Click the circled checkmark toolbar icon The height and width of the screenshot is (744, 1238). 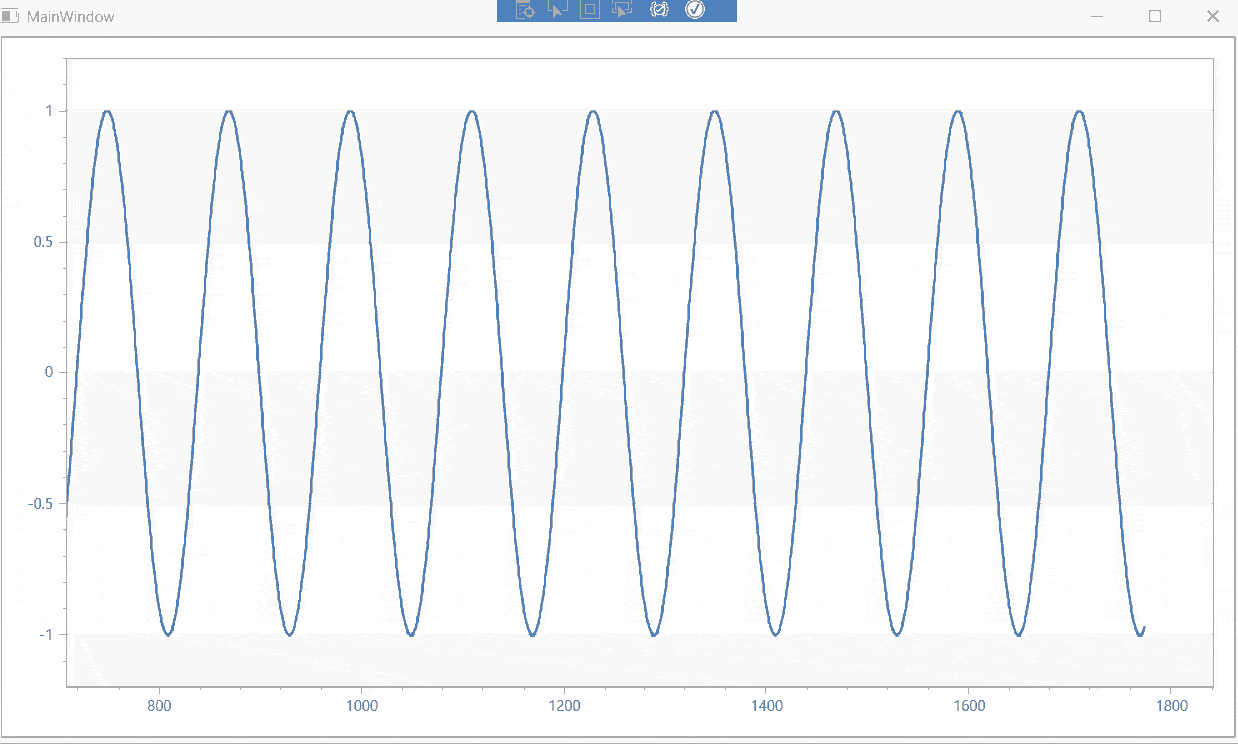[x=695, y=10]
